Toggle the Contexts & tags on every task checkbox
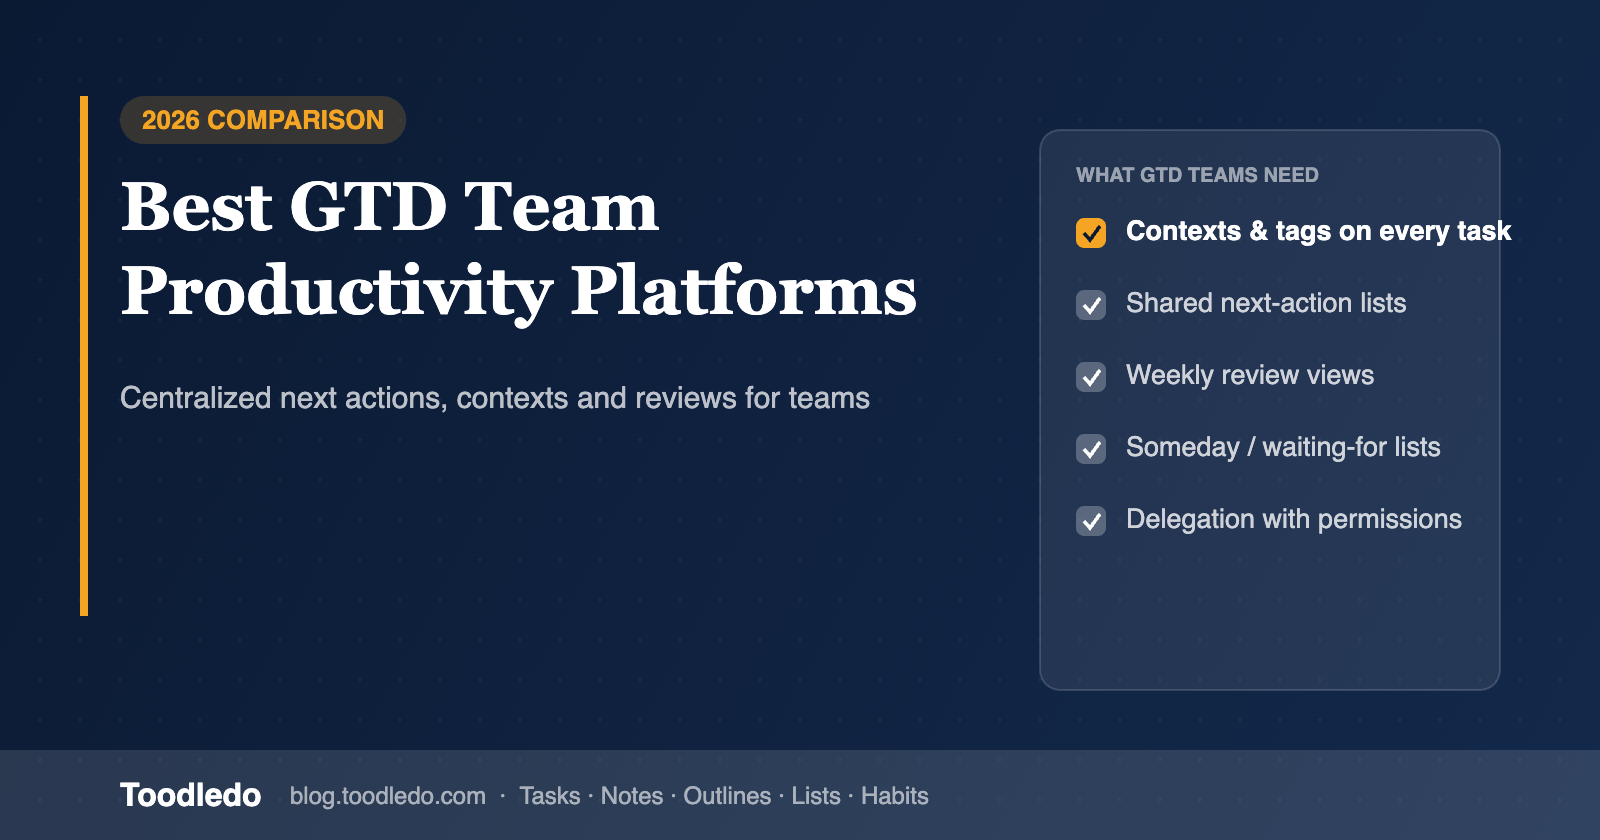The width and height of the screenshot is (1600, 840). tap(1091, 232)
